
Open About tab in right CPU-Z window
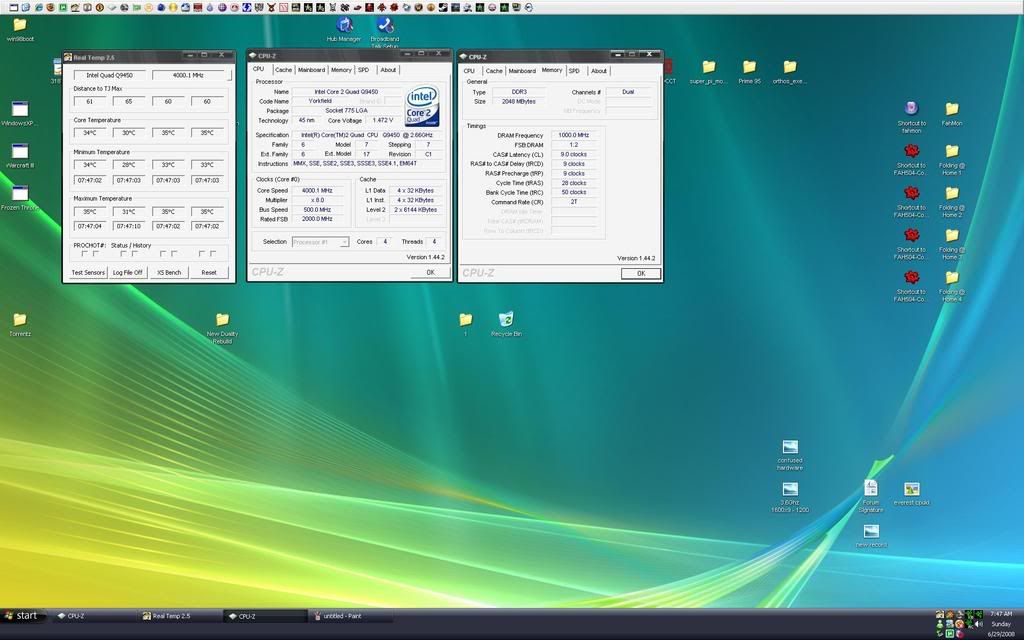599,71
